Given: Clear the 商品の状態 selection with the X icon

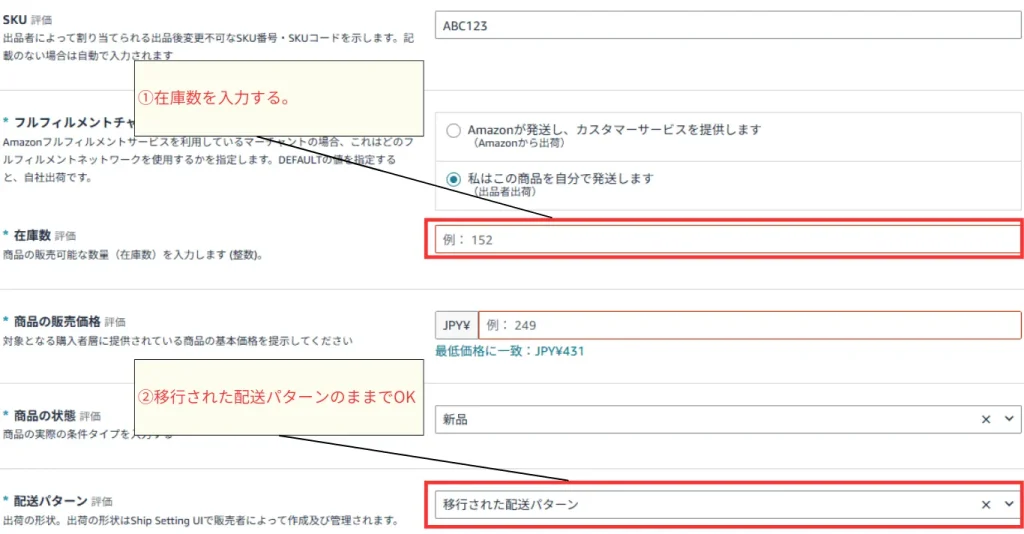Looking at the screenshot, I should (986, 420).
